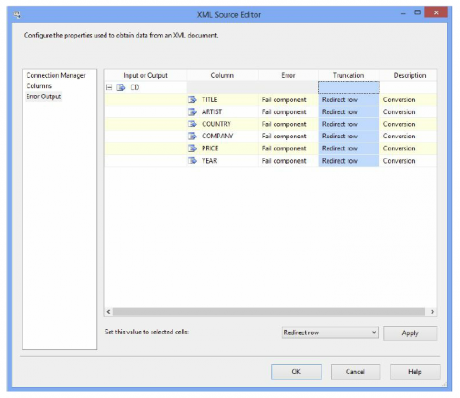Select the Error cell for PRICE
The height and width of the screenshot is (398, 460).
(x=288, y=148)
